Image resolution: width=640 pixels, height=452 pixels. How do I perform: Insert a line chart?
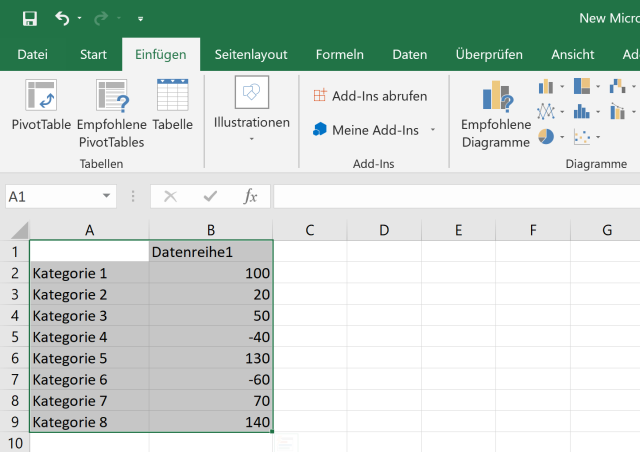546,111
